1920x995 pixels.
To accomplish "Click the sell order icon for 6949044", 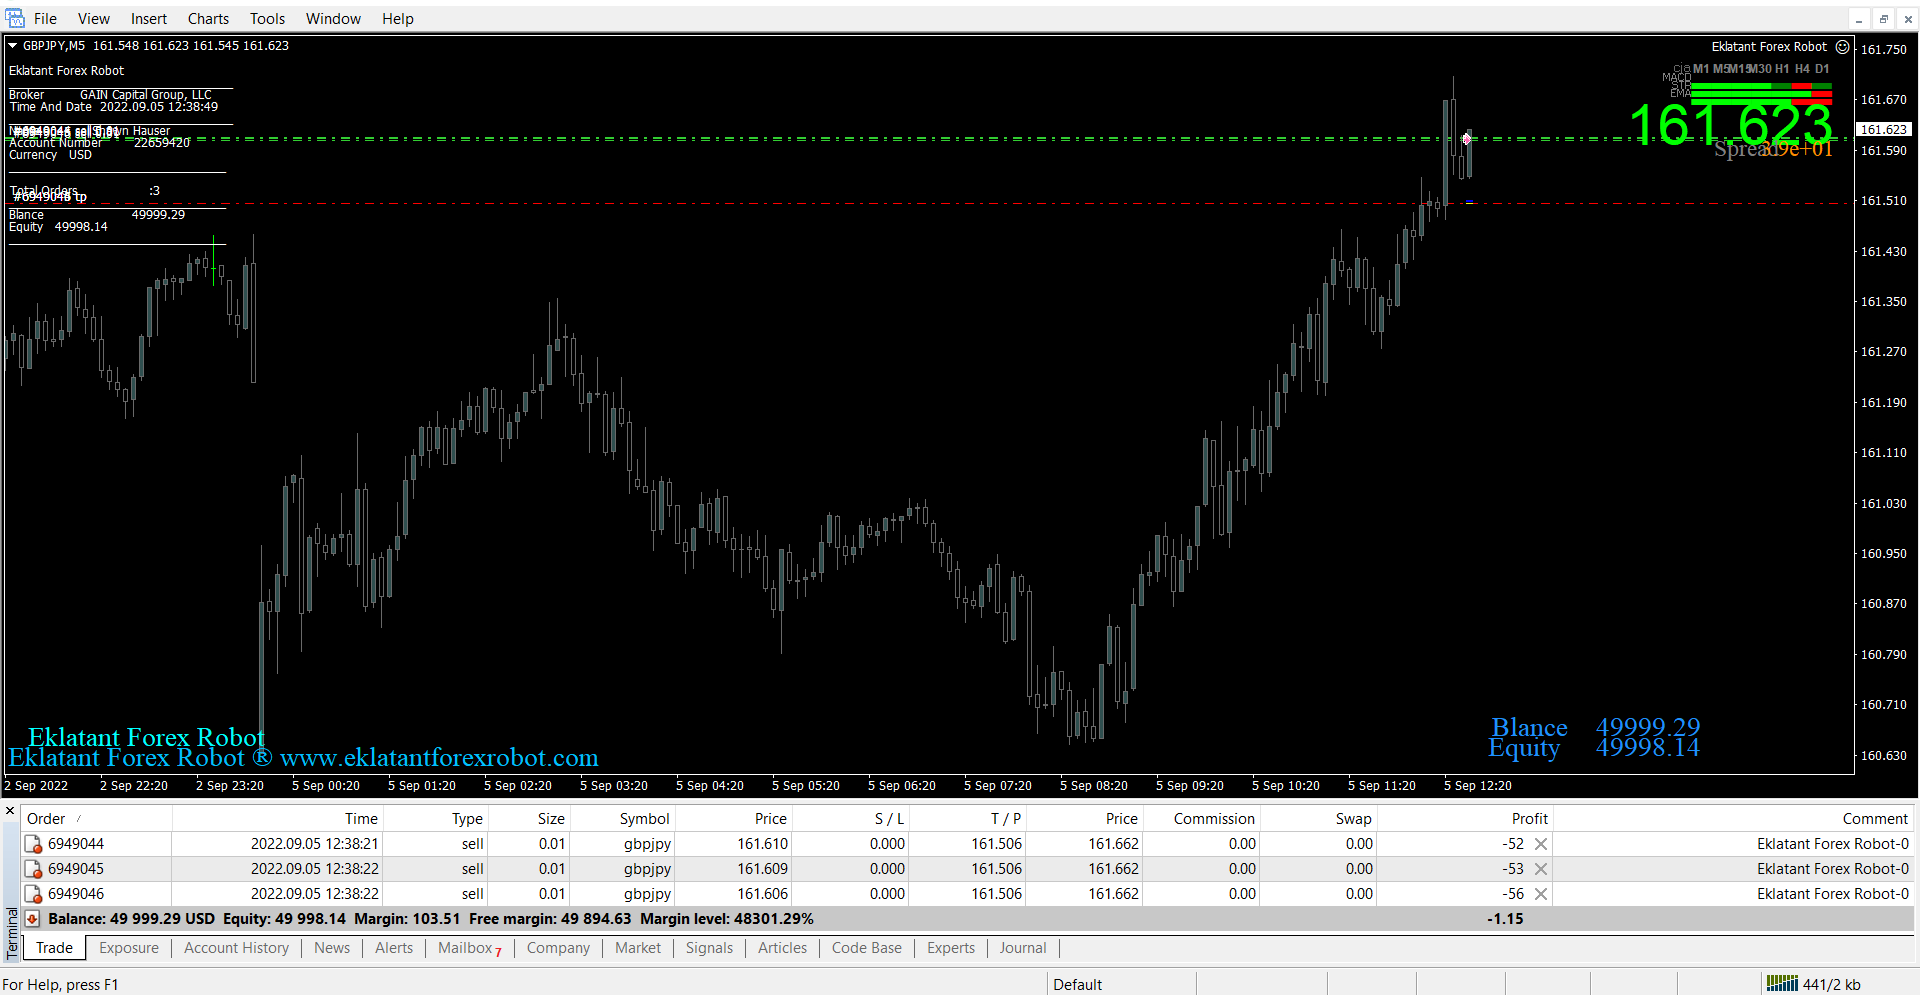I will (x=33, y=845).
